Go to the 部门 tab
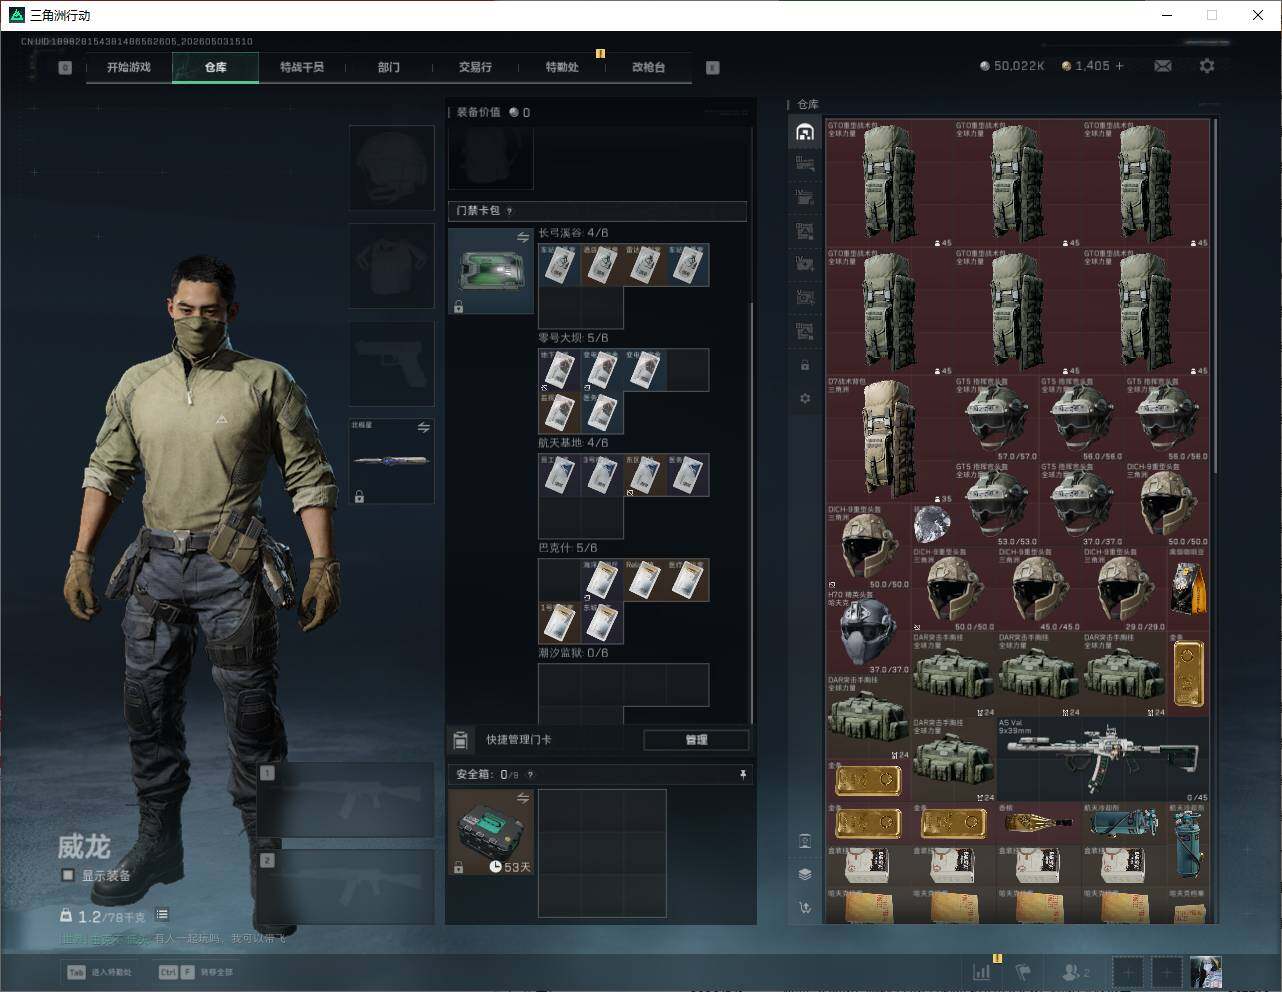1282x992 pixels. click(389, 67)
